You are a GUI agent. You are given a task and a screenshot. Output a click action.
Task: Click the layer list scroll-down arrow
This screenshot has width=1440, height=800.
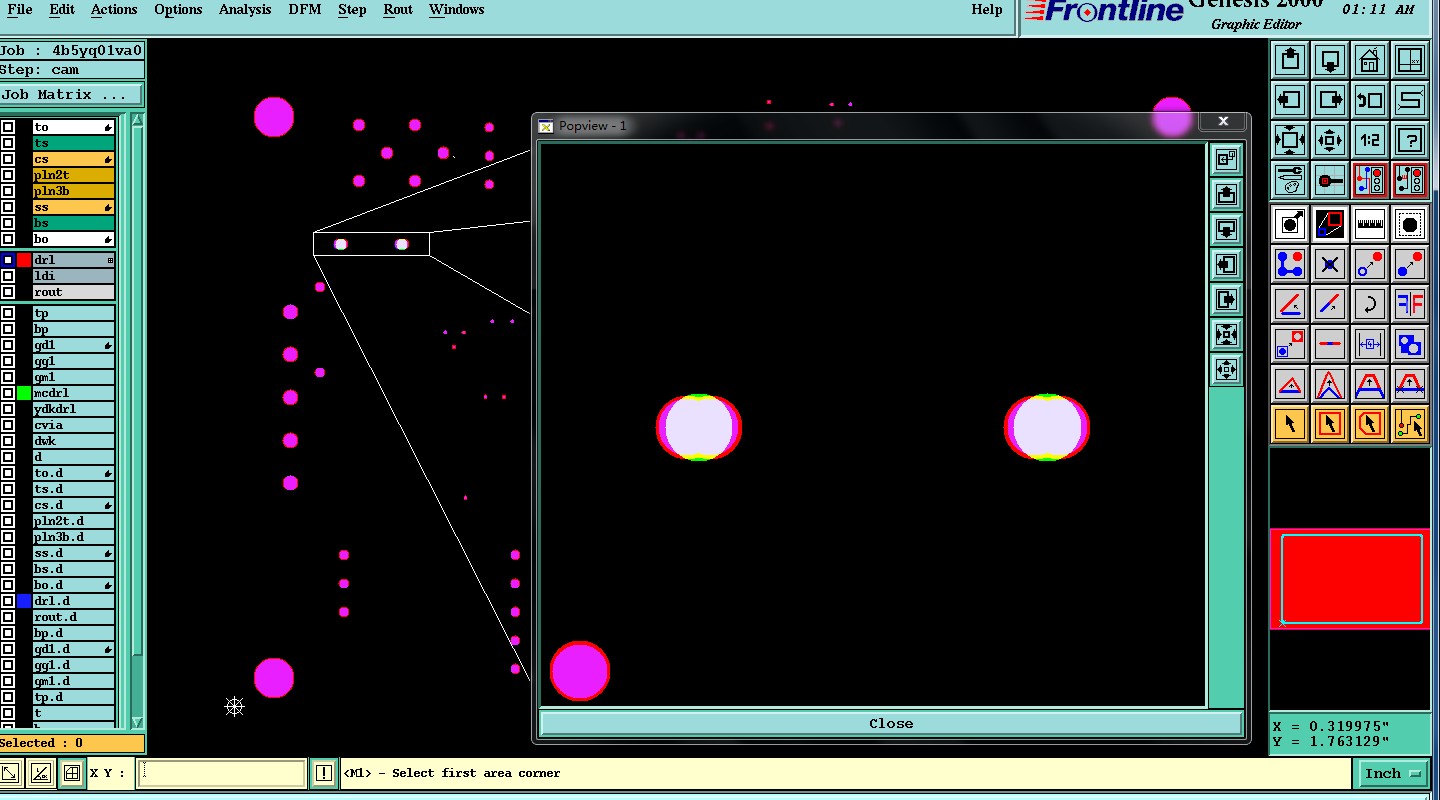137,722
